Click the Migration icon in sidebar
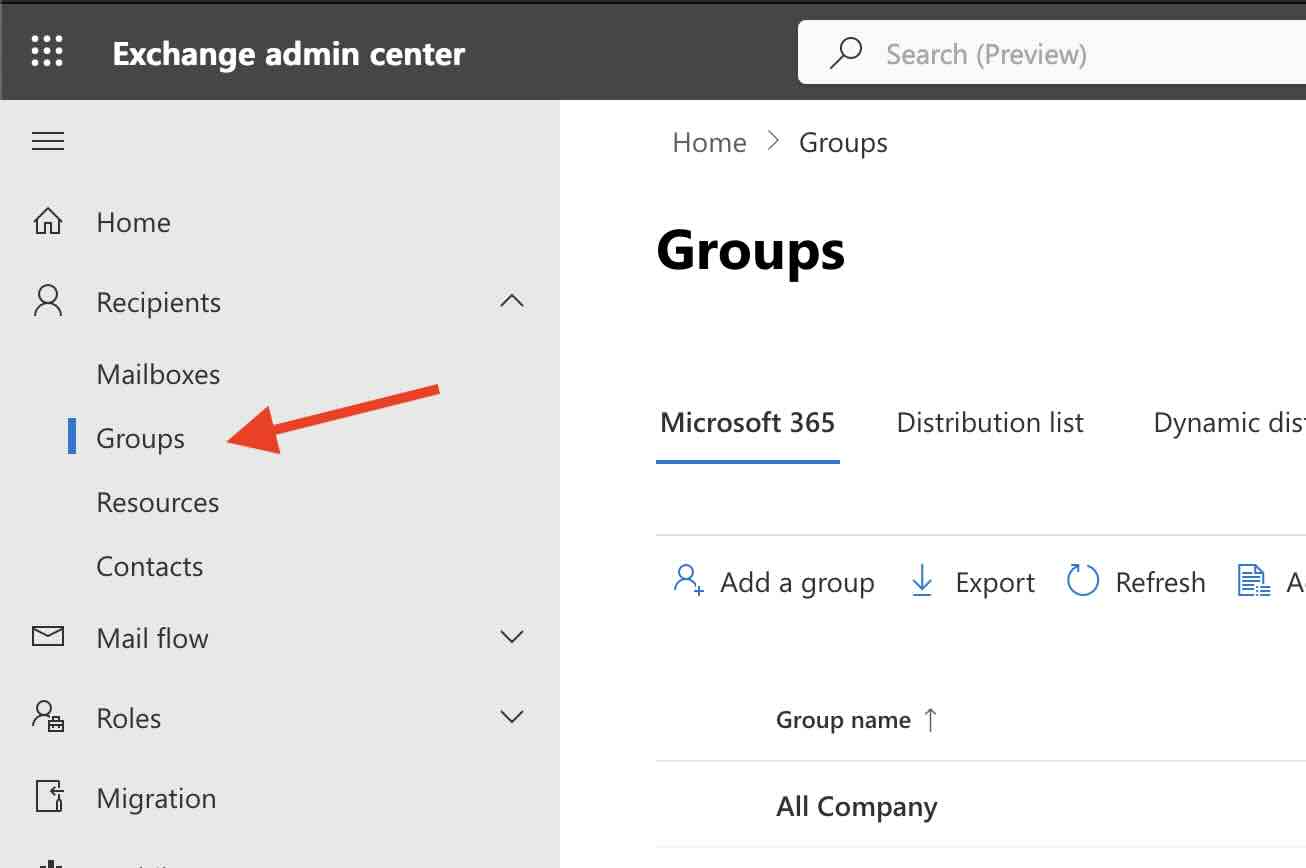The width and height of the screenshot is (1306, 868). [46, 797]
